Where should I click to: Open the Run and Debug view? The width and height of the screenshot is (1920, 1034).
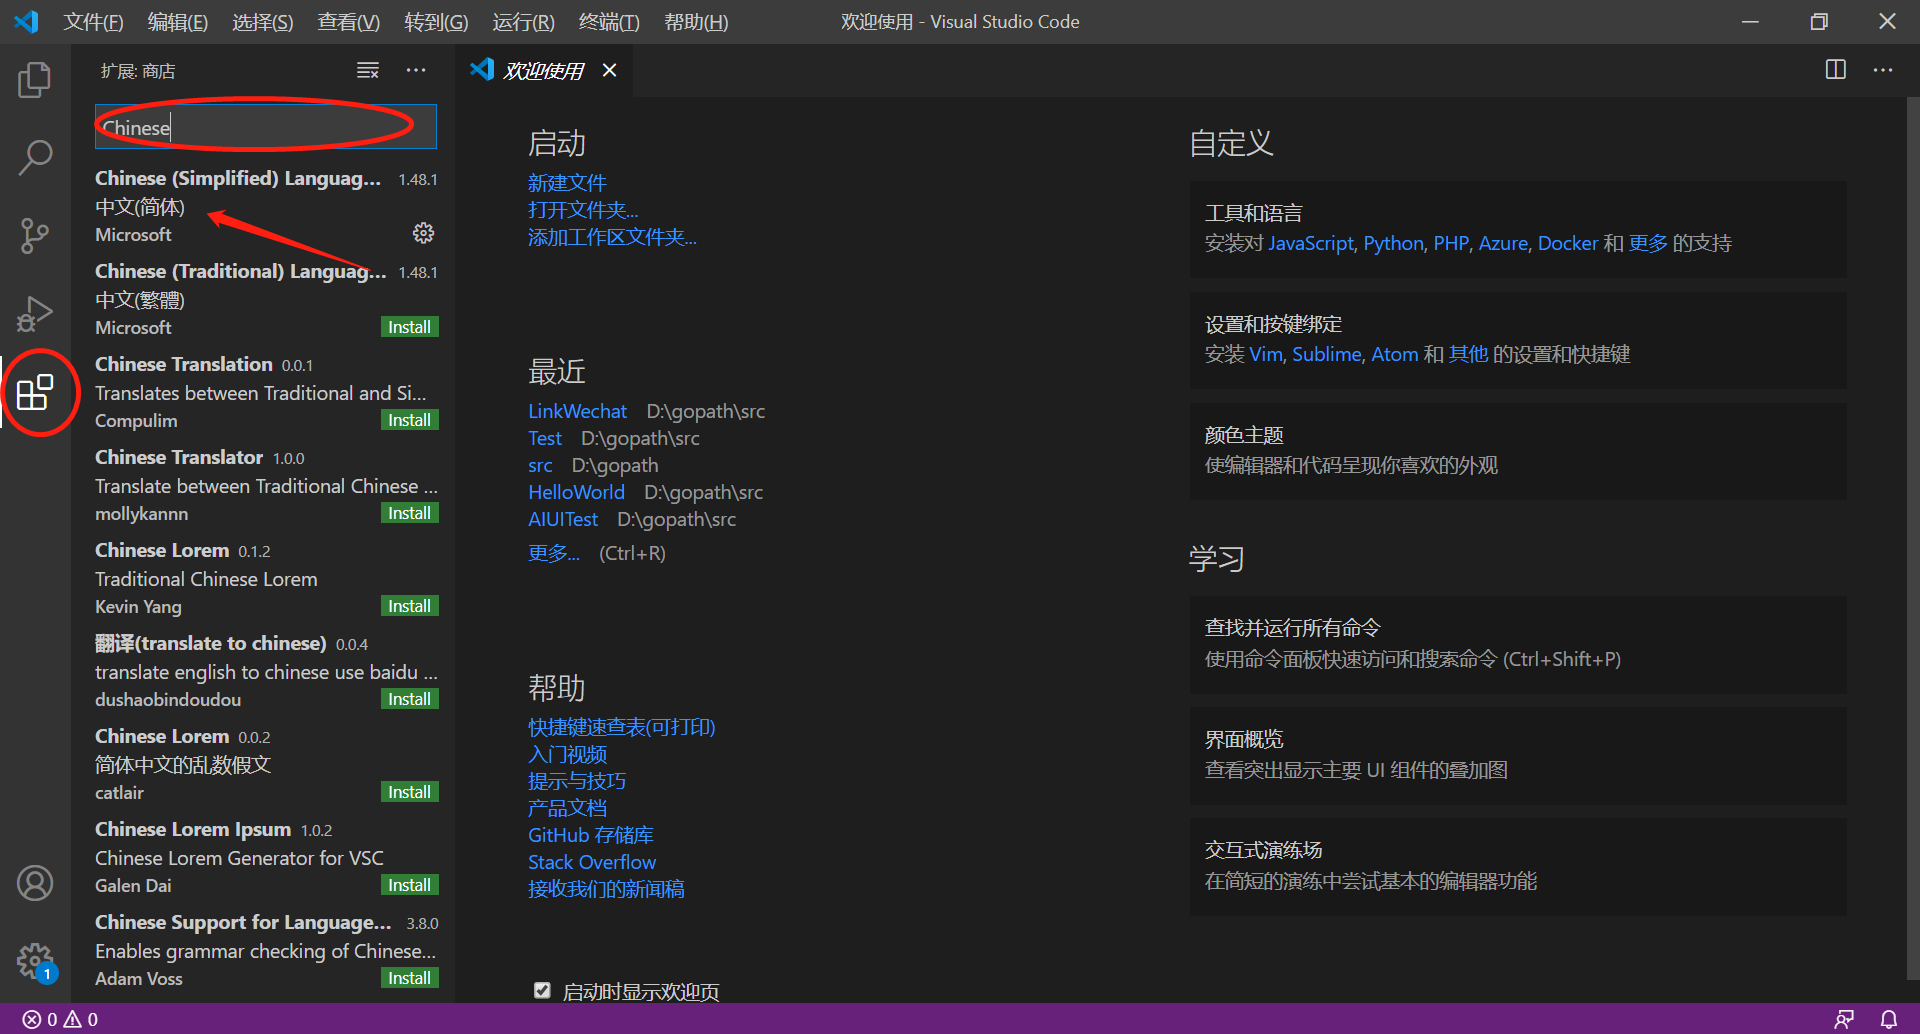(x=35, y=314)
